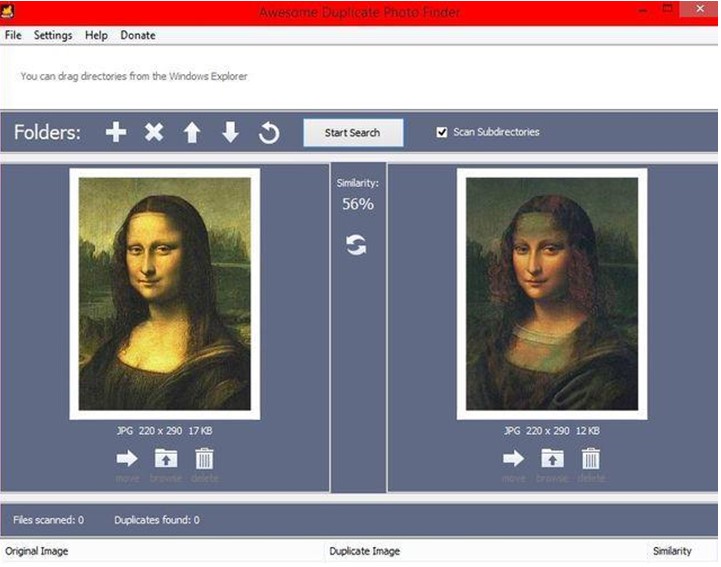The width and height of the screenshot is (721, 567).
Task: Browse location of left 17 KB image
Action: pos(166,458)
